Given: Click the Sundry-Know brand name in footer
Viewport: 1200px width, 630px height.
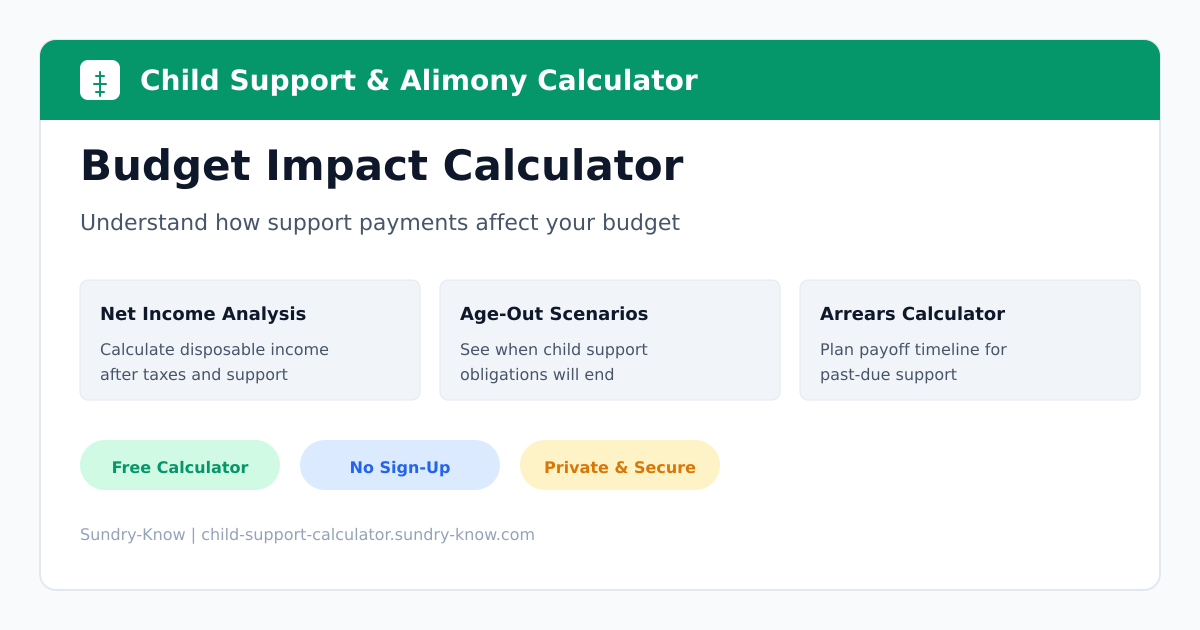Looking at the screenshot, I should click(132, 535).
